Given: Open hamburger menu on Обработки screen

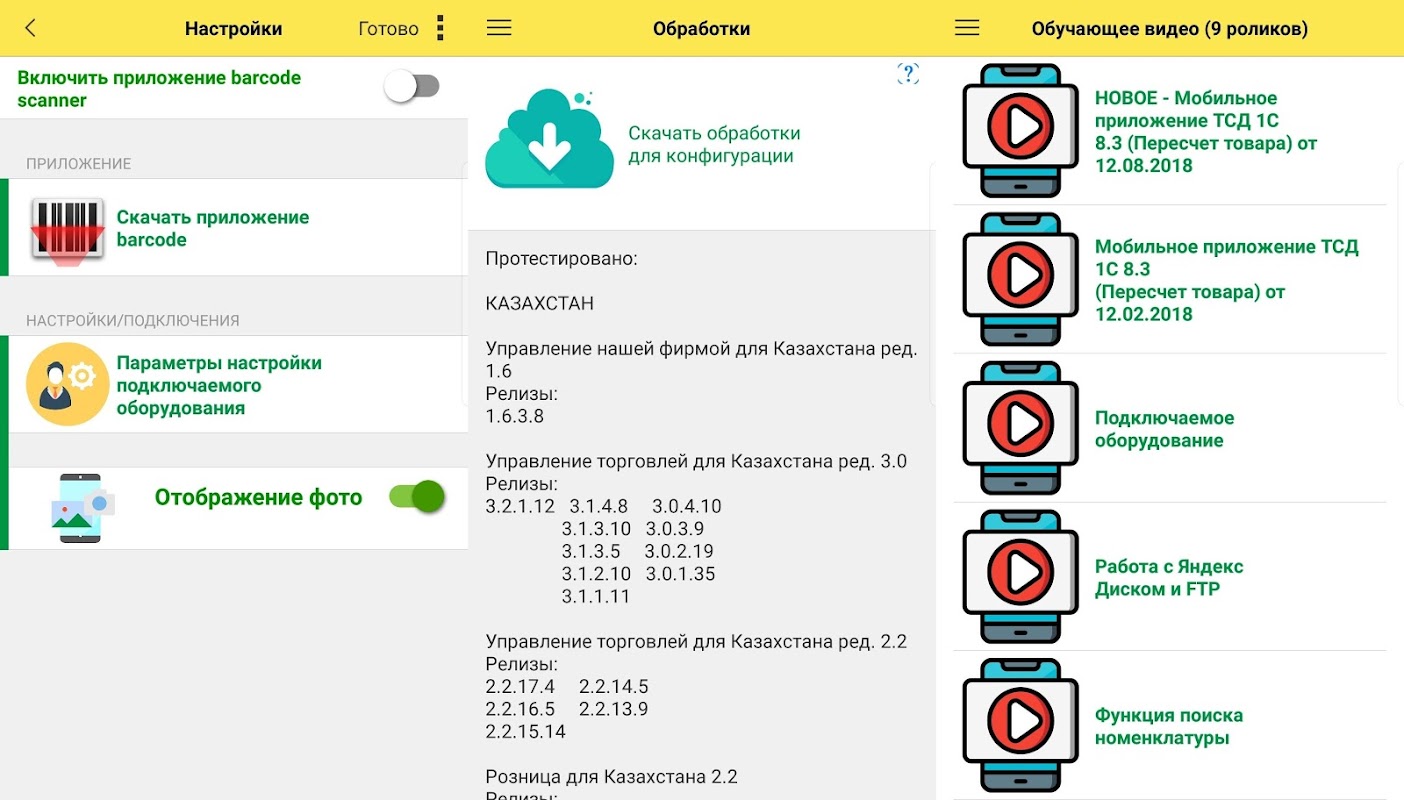Looking at the screenshot, I should coord(499,28).
